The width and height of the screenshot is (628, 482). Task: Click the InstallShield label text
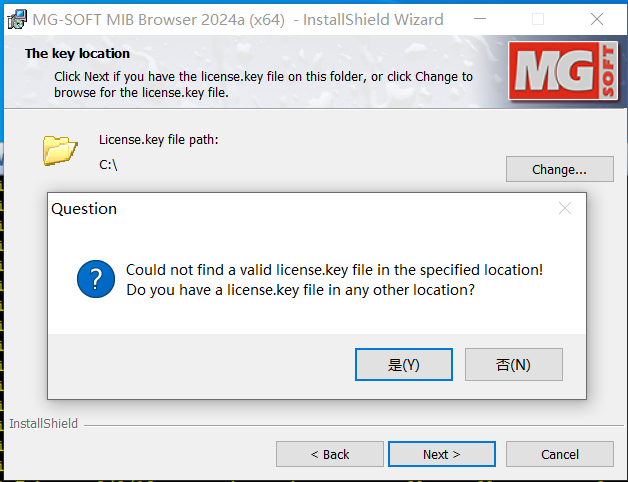(x=44, y=424)
